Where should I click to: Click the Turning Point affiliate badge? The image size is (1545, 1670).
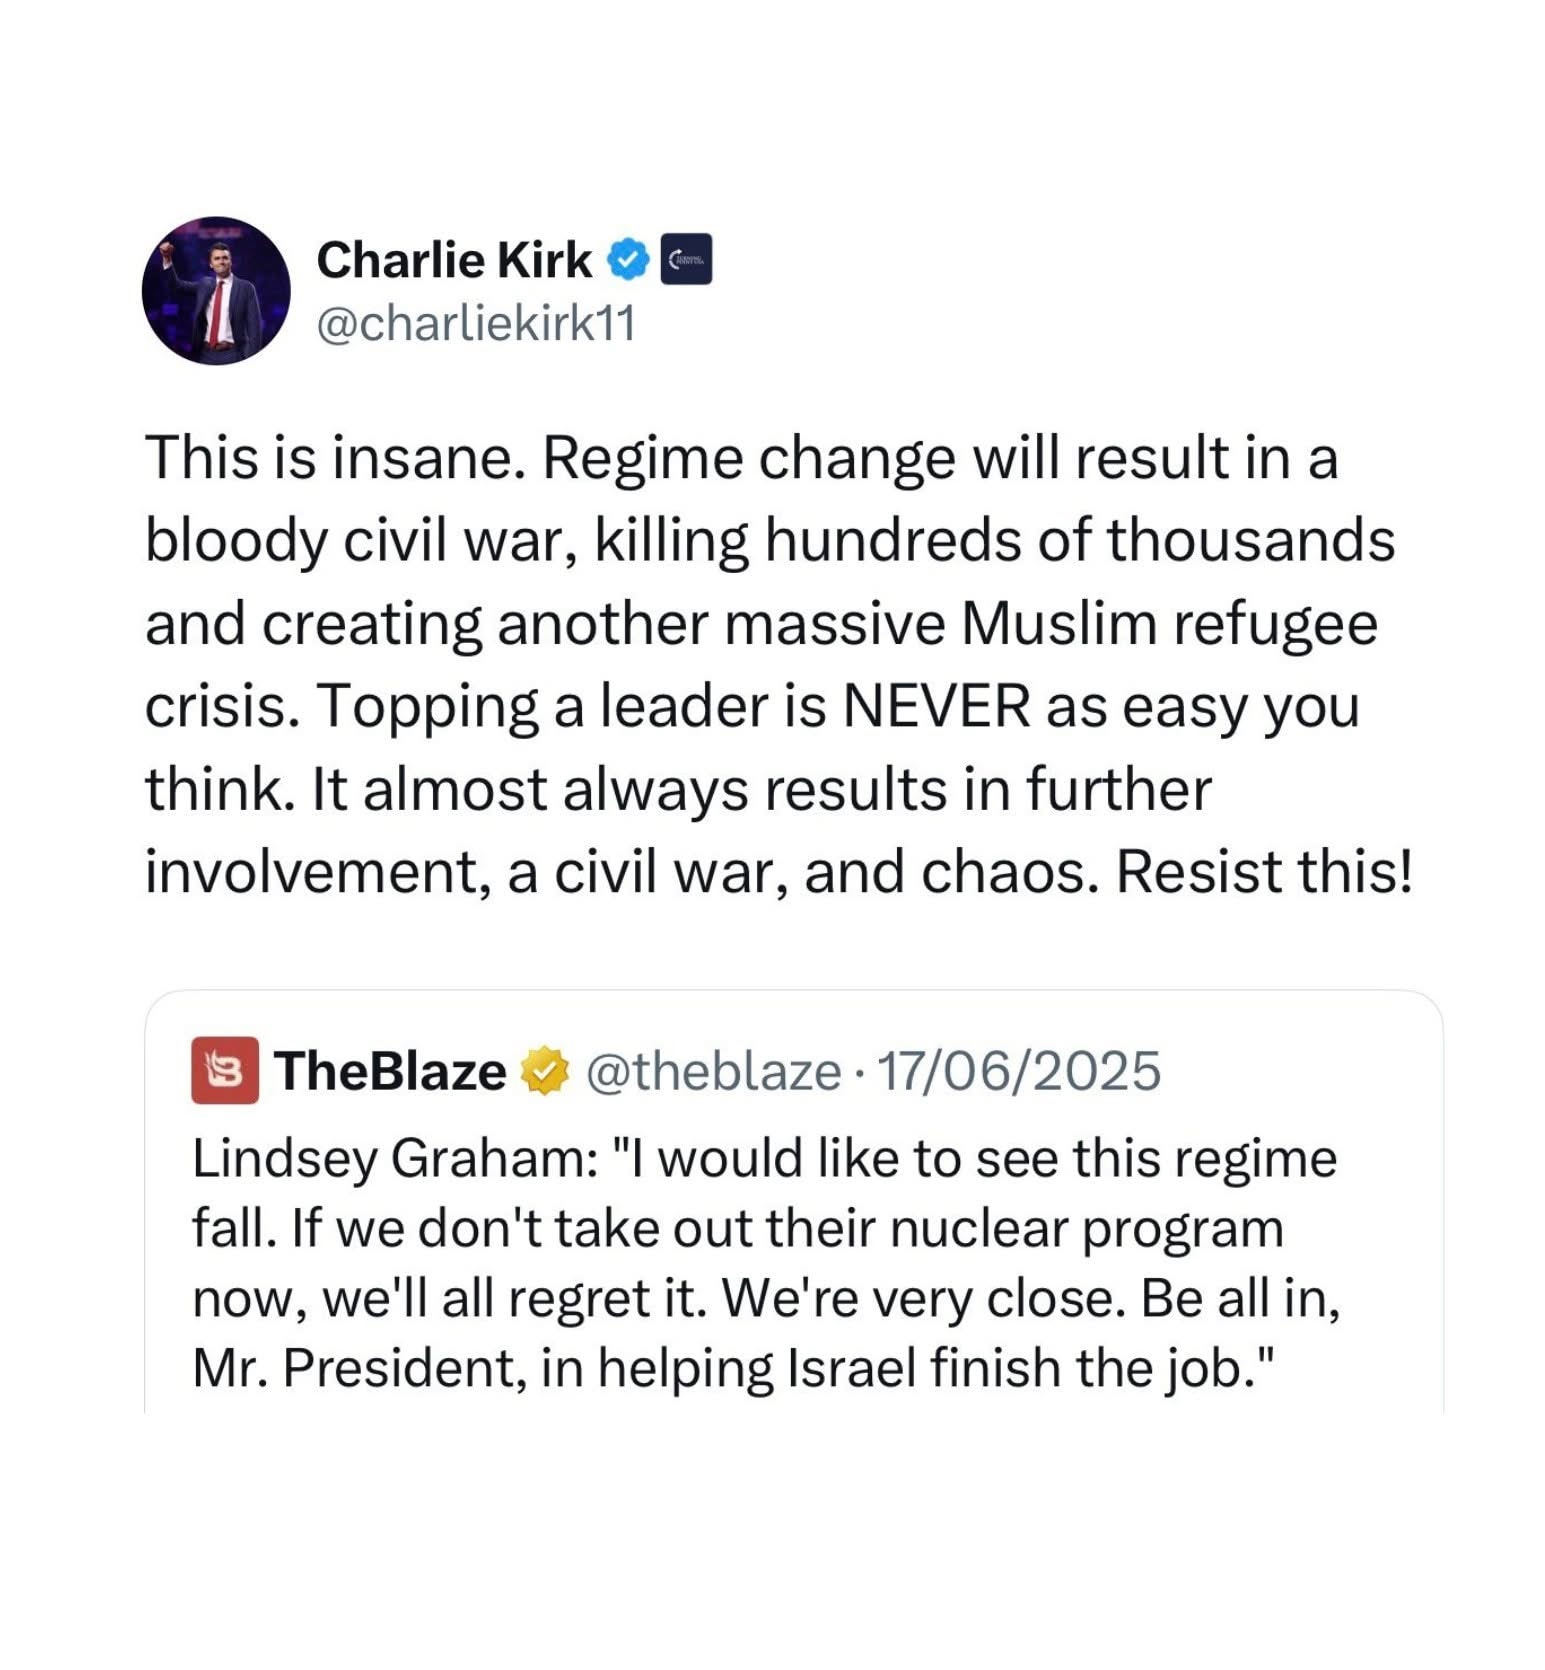(687, 260)
